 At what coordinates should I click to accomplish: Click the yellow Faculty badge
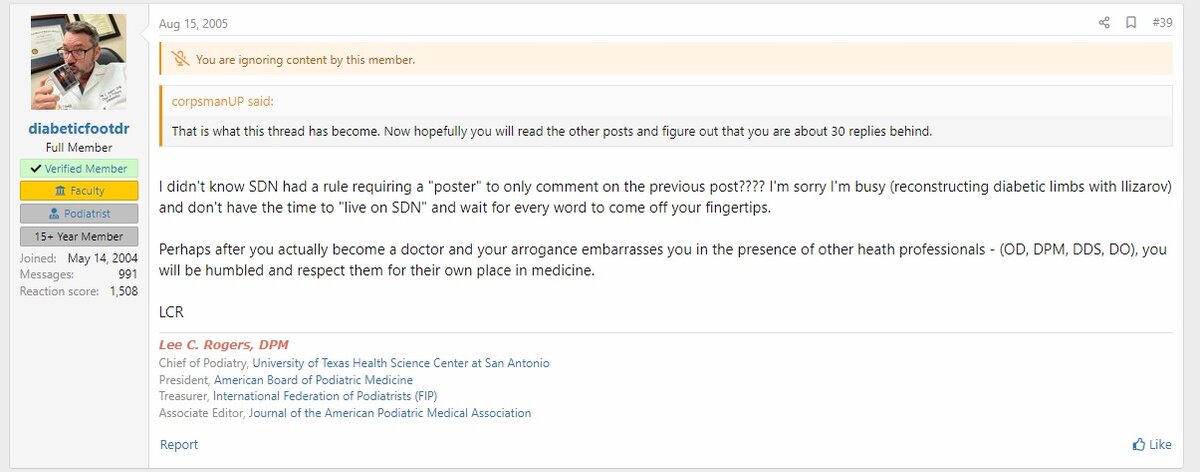click(x=79, y=191)
